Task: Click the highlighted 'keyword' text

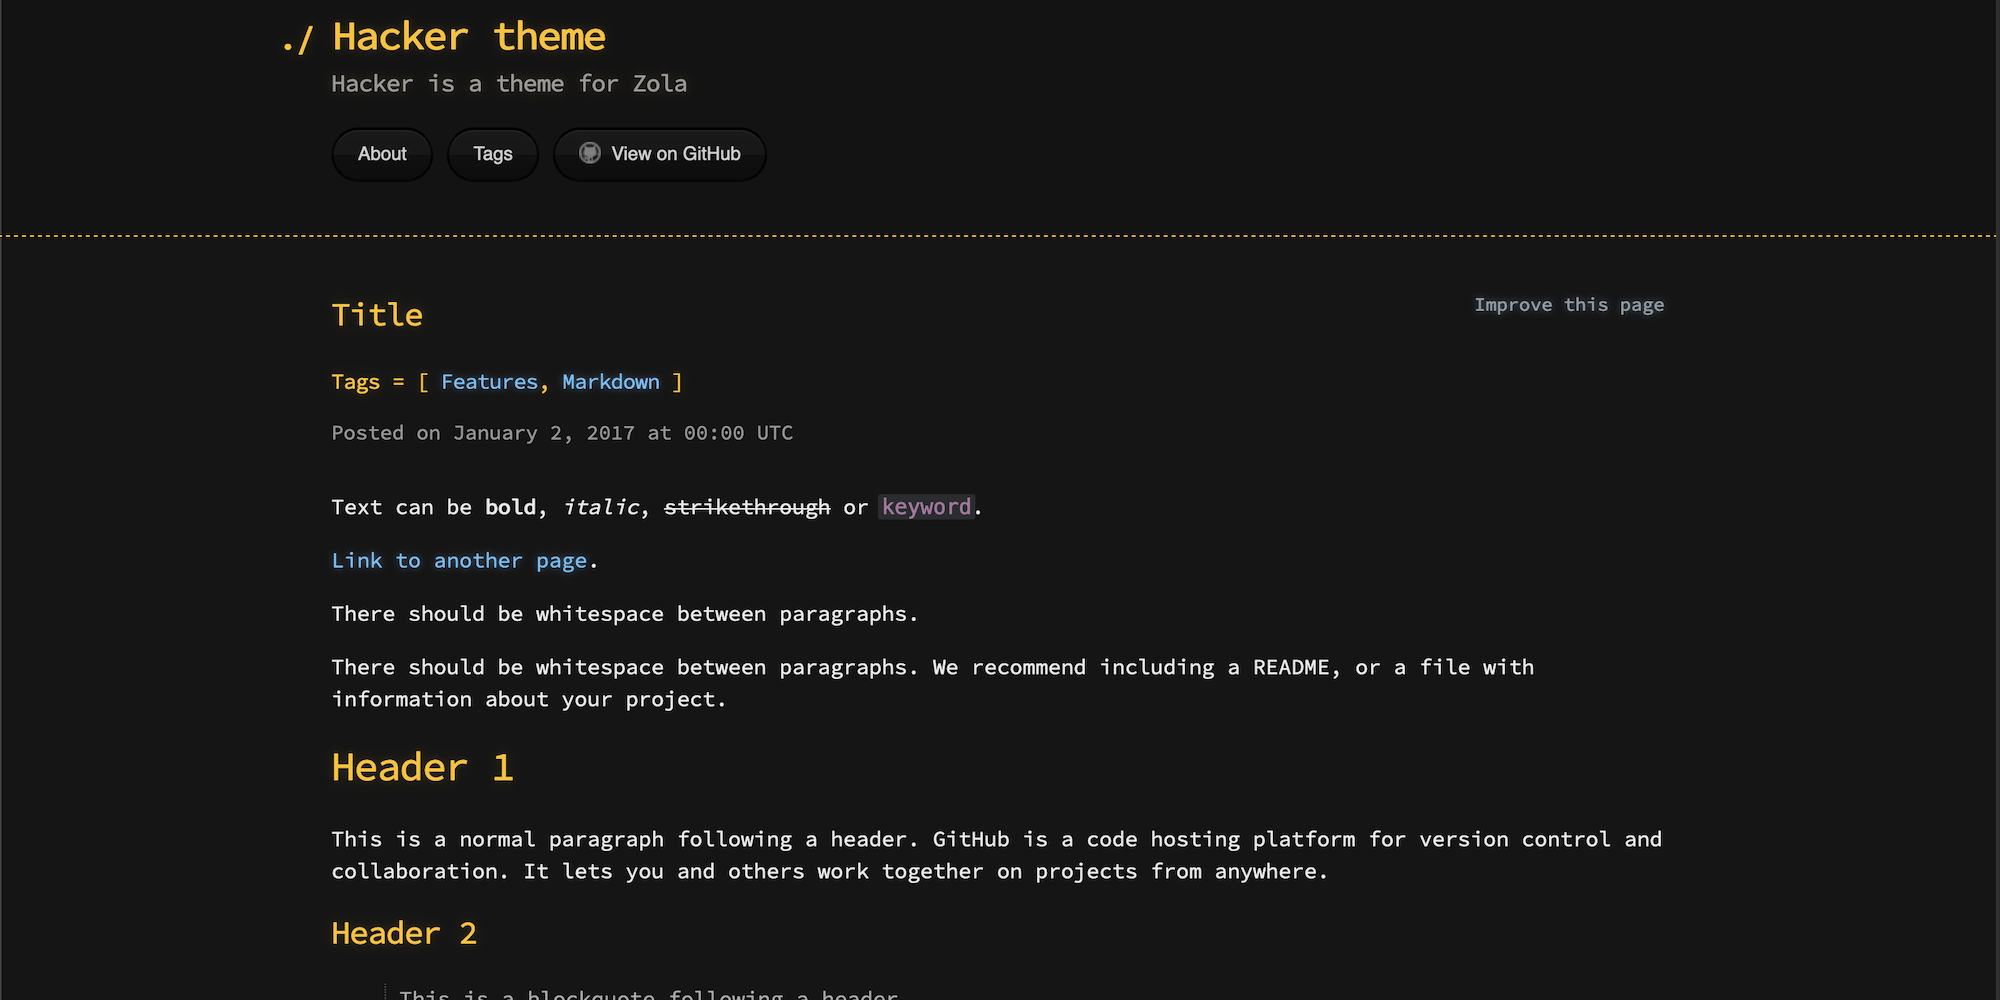Action: pos(925,507)
